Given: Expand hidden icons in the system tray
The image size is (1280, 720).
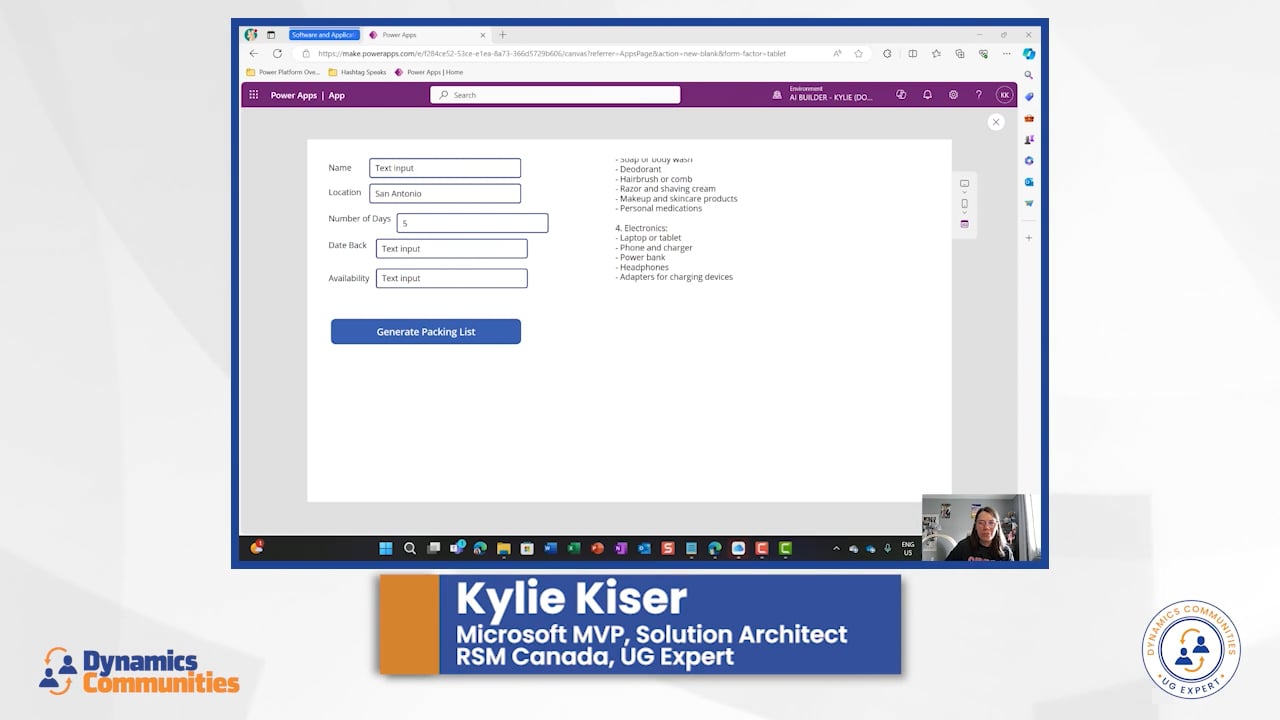Looking at the screenshot, I should pos(835,548).
